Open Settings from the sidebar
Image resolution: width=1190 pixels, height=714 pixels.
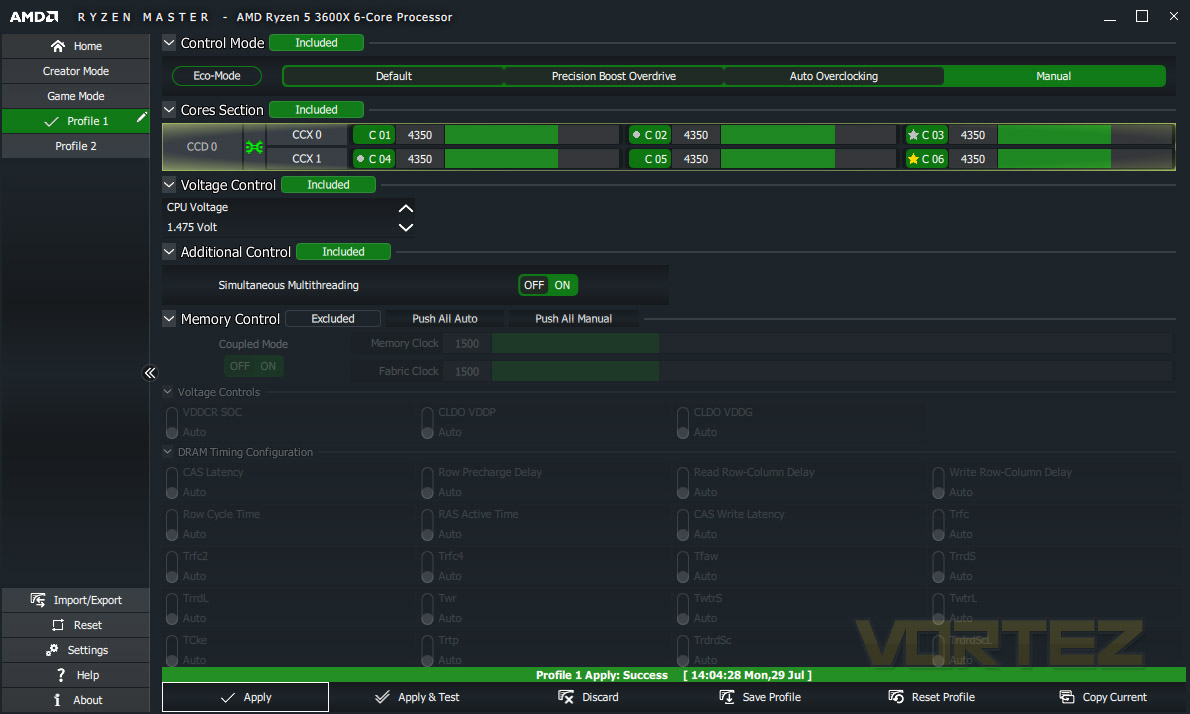(76, 650)
